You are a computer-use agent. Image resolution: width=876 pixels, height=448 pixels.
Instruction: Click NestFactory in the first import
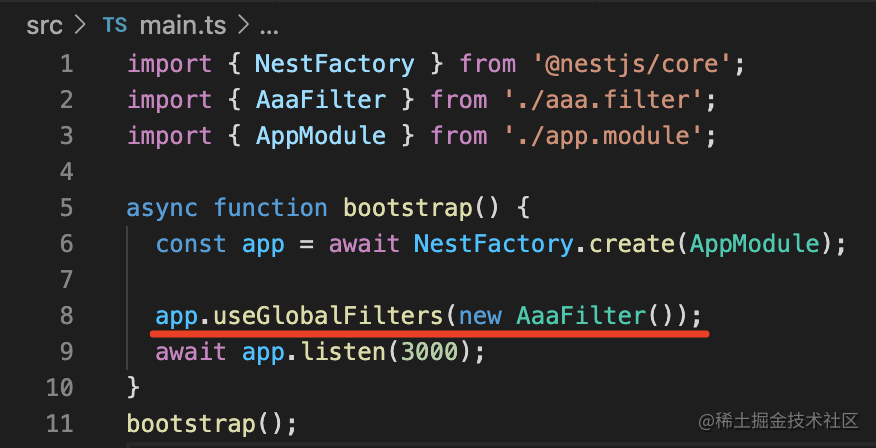[x=335, y=64]
